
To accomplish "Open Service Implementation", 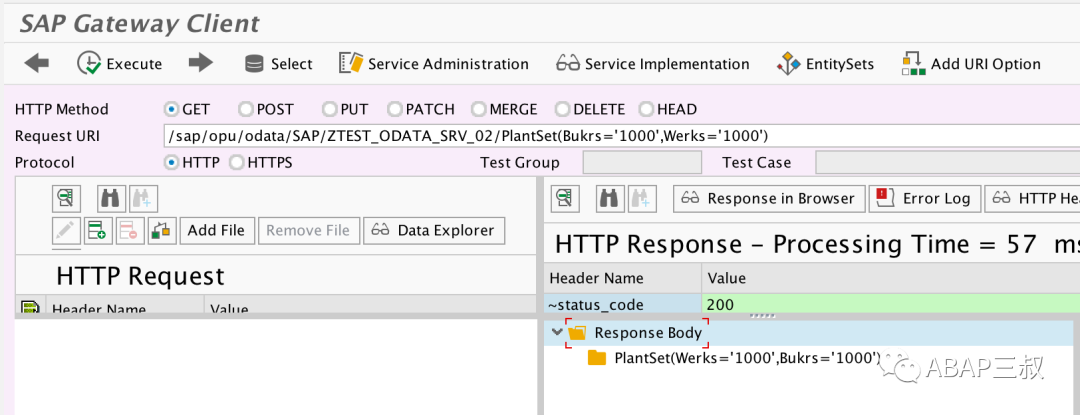I will (x=652, y=64).
